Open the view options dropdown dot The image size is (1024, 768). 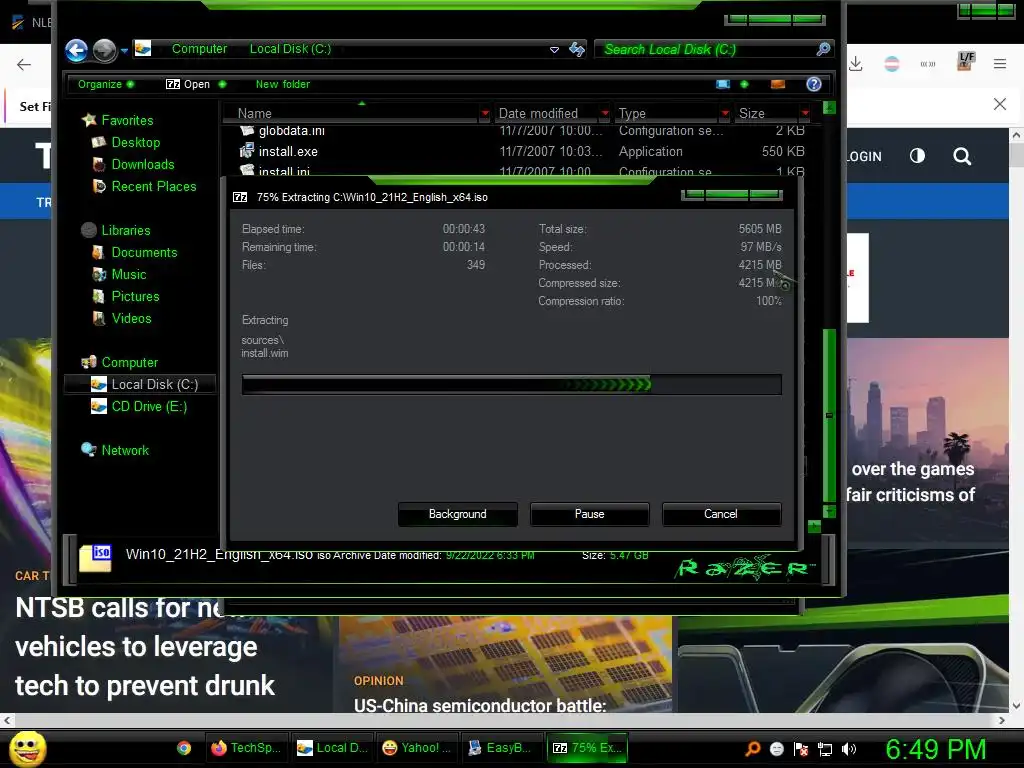coord(744,84)
